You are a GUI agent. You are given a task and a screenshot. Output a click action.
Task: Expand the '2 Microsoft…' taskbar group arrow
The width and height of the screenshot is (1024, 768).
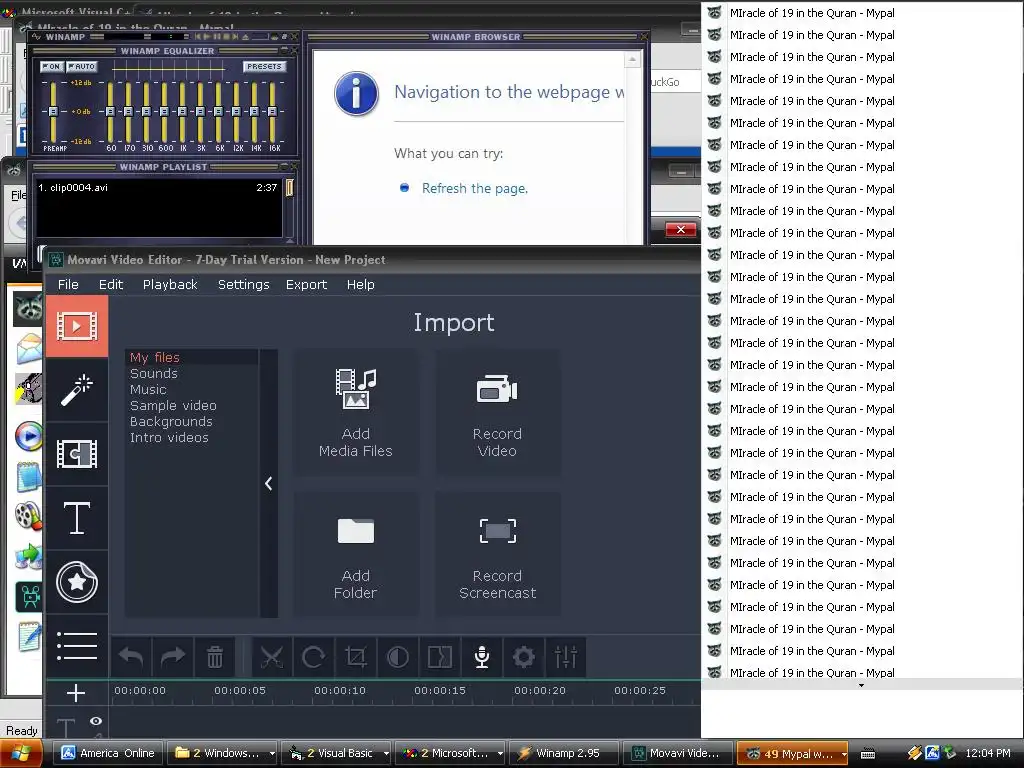(x=500, y=753)
